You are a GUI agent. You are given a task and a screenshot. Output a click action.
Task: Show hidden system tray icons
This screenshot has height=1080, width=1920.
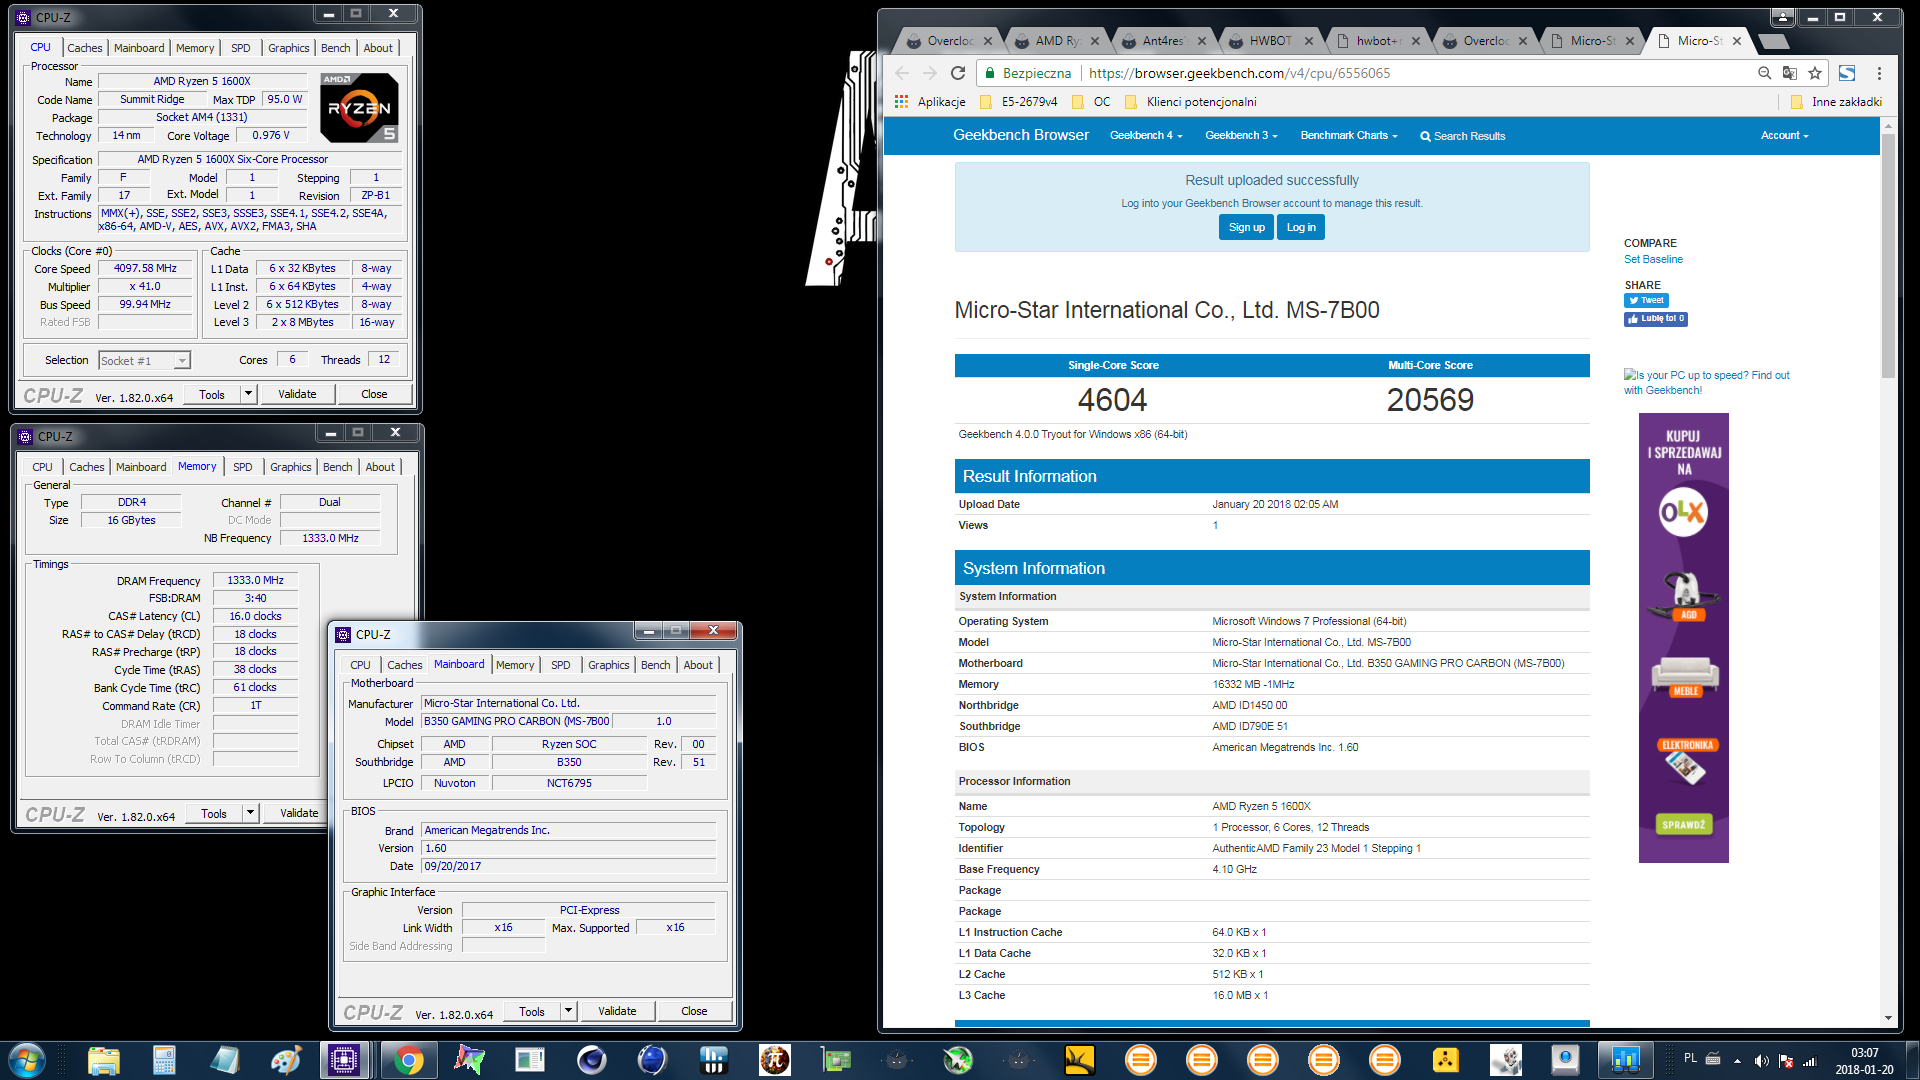pyautogui.click(x=1737, y=1060)
